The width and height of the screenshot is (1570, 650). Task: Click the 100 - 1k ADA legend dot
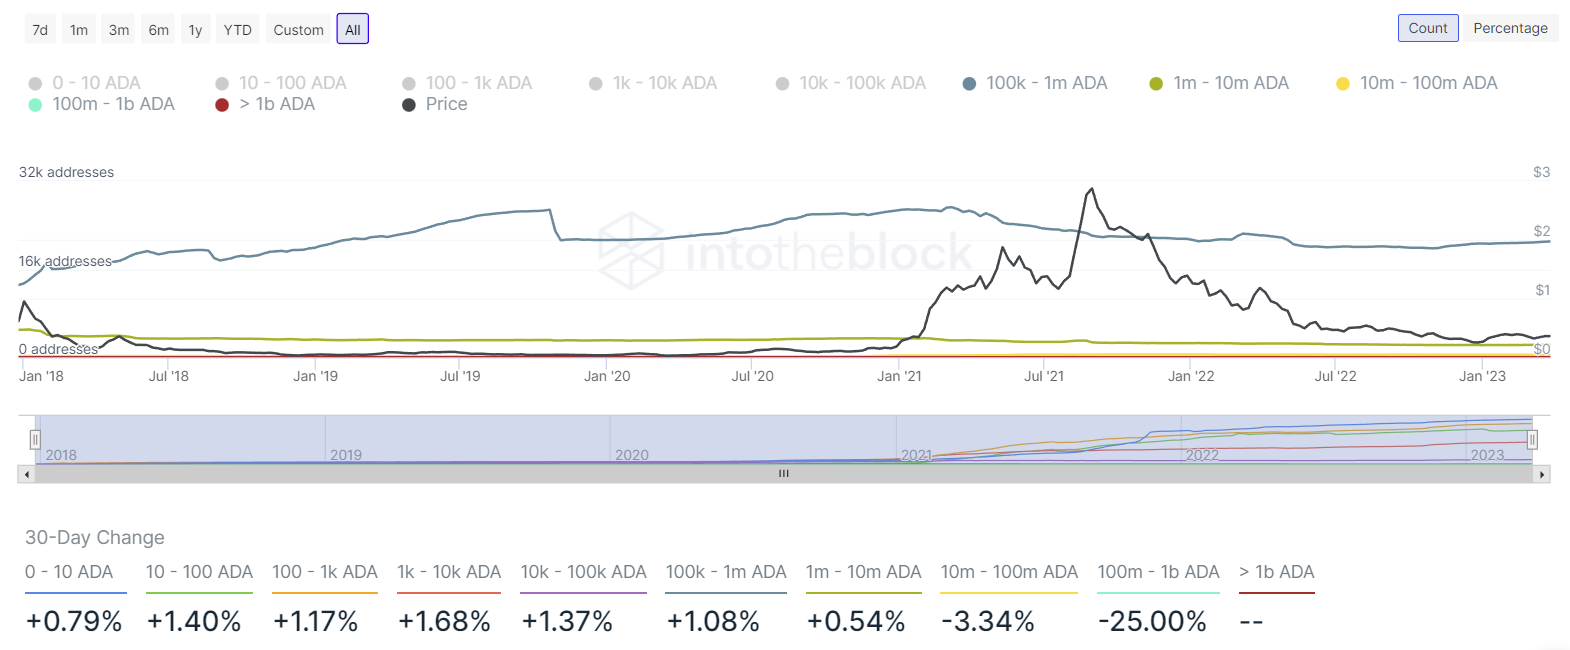407,83
